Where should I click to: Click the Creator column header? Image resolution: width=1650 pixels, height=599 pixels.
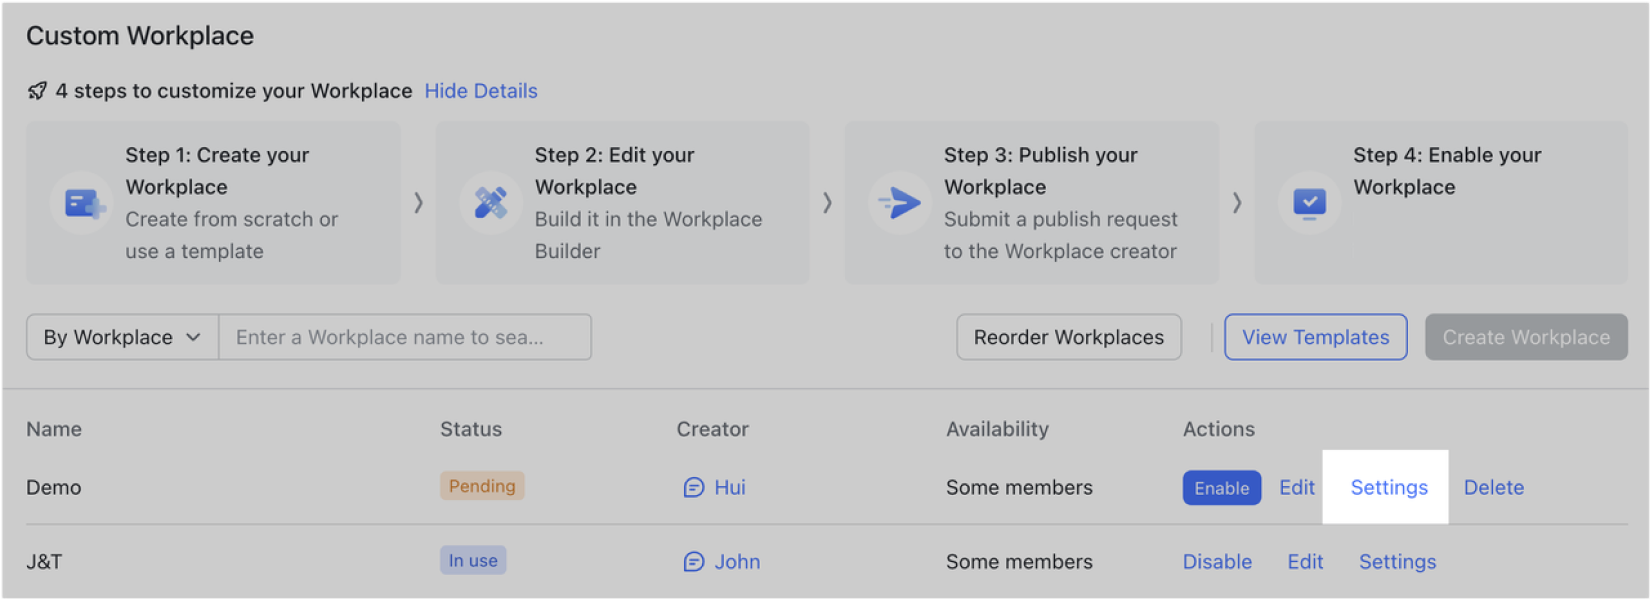click(x=712, y=429)
